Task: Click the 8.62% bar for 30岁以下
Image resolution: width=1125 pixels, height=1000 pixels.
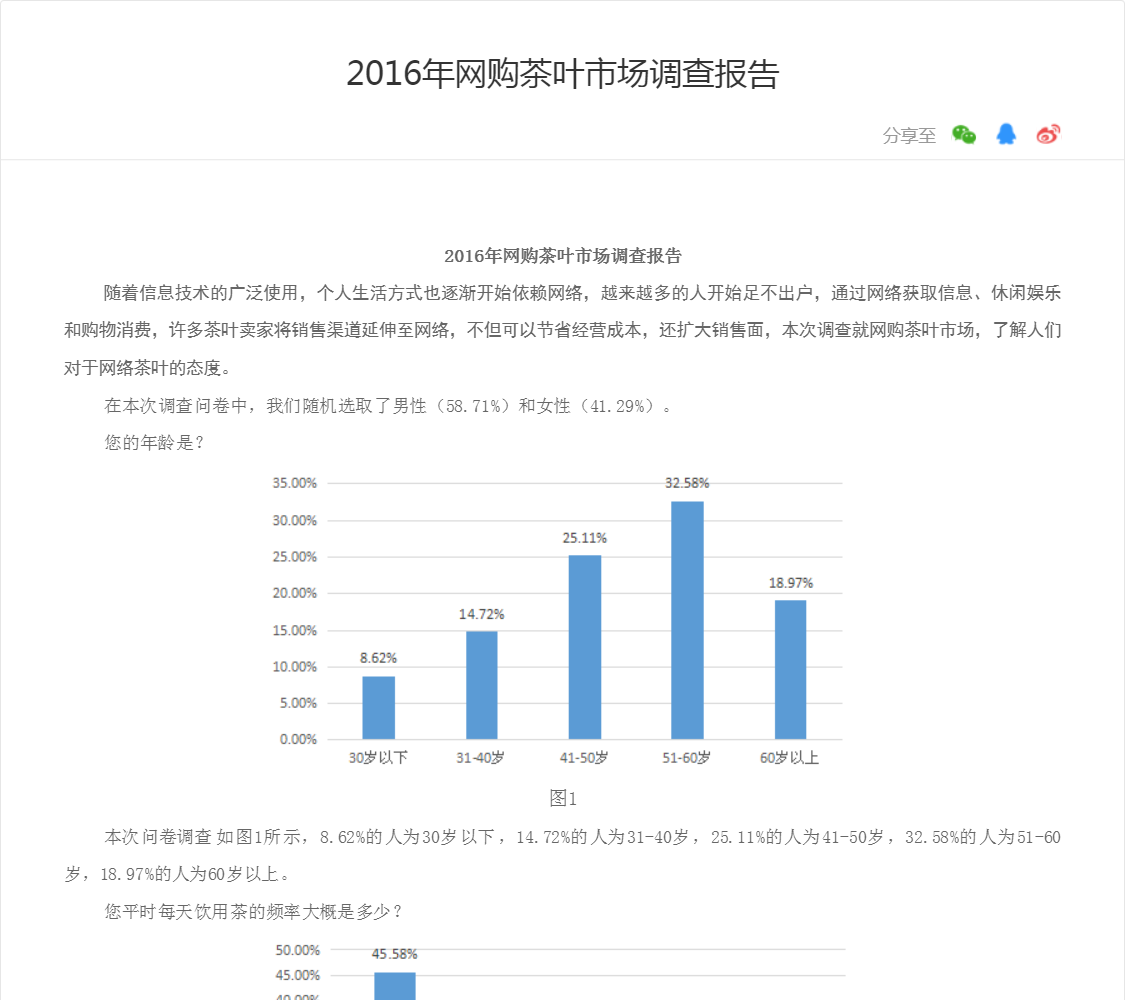Action: tap(378, 707)
